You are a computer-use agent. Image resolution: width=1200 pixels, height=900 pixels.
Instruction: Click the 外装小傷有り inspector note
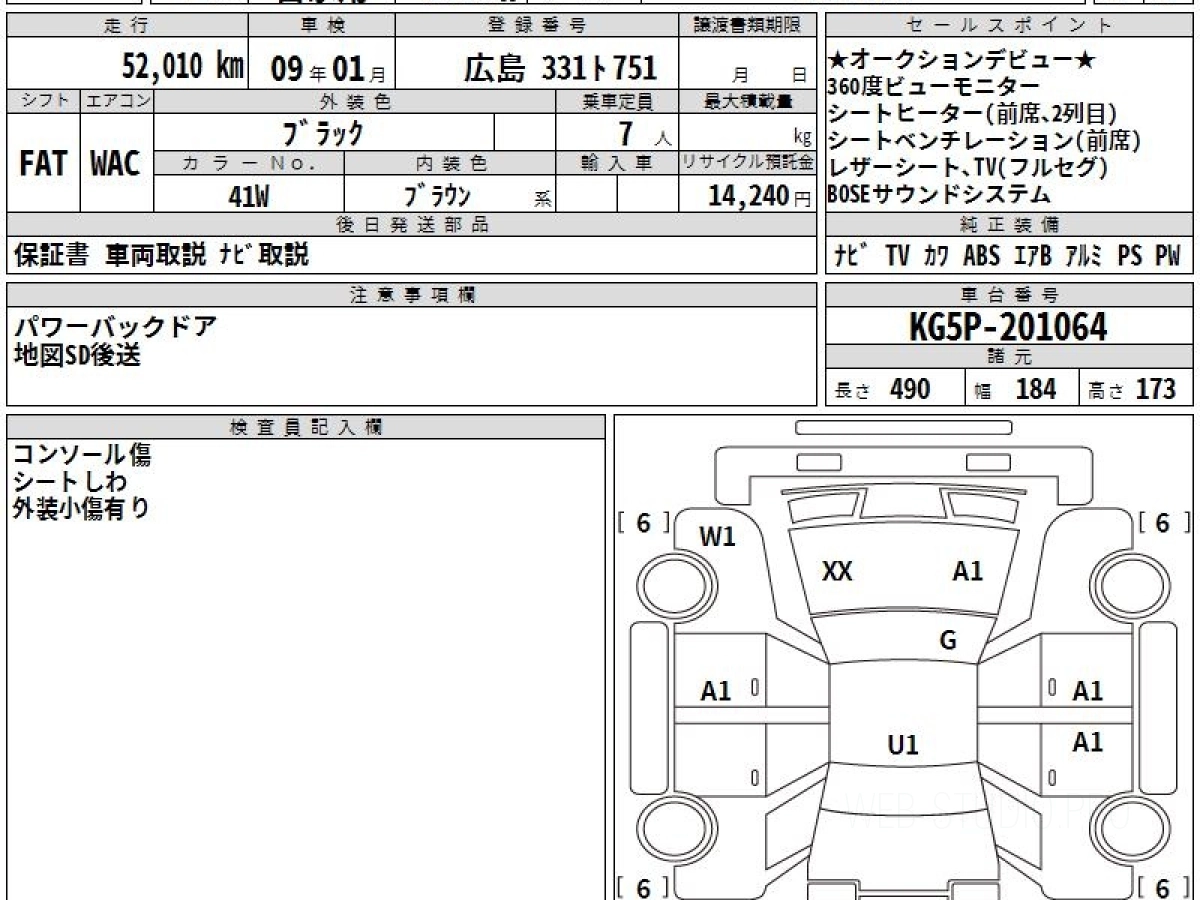[82, 508]
